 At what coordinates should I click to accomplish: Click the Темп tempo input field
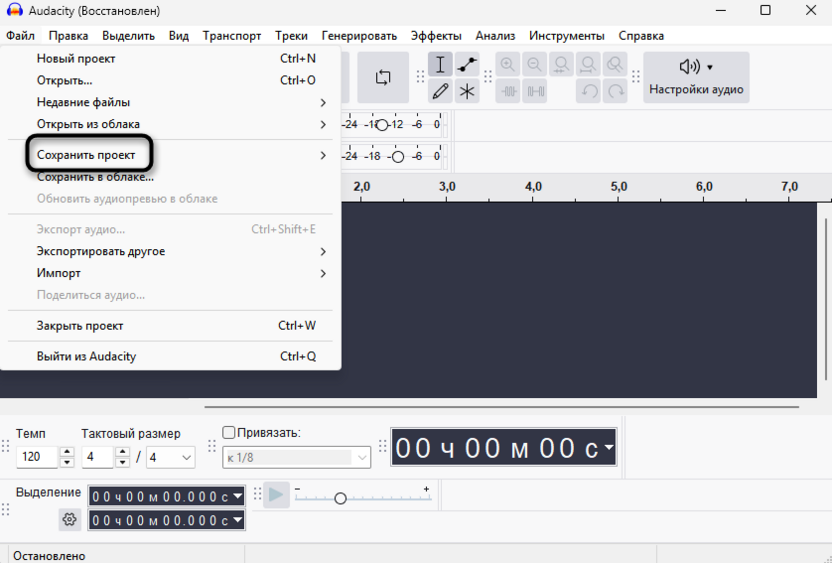[36, 457]
